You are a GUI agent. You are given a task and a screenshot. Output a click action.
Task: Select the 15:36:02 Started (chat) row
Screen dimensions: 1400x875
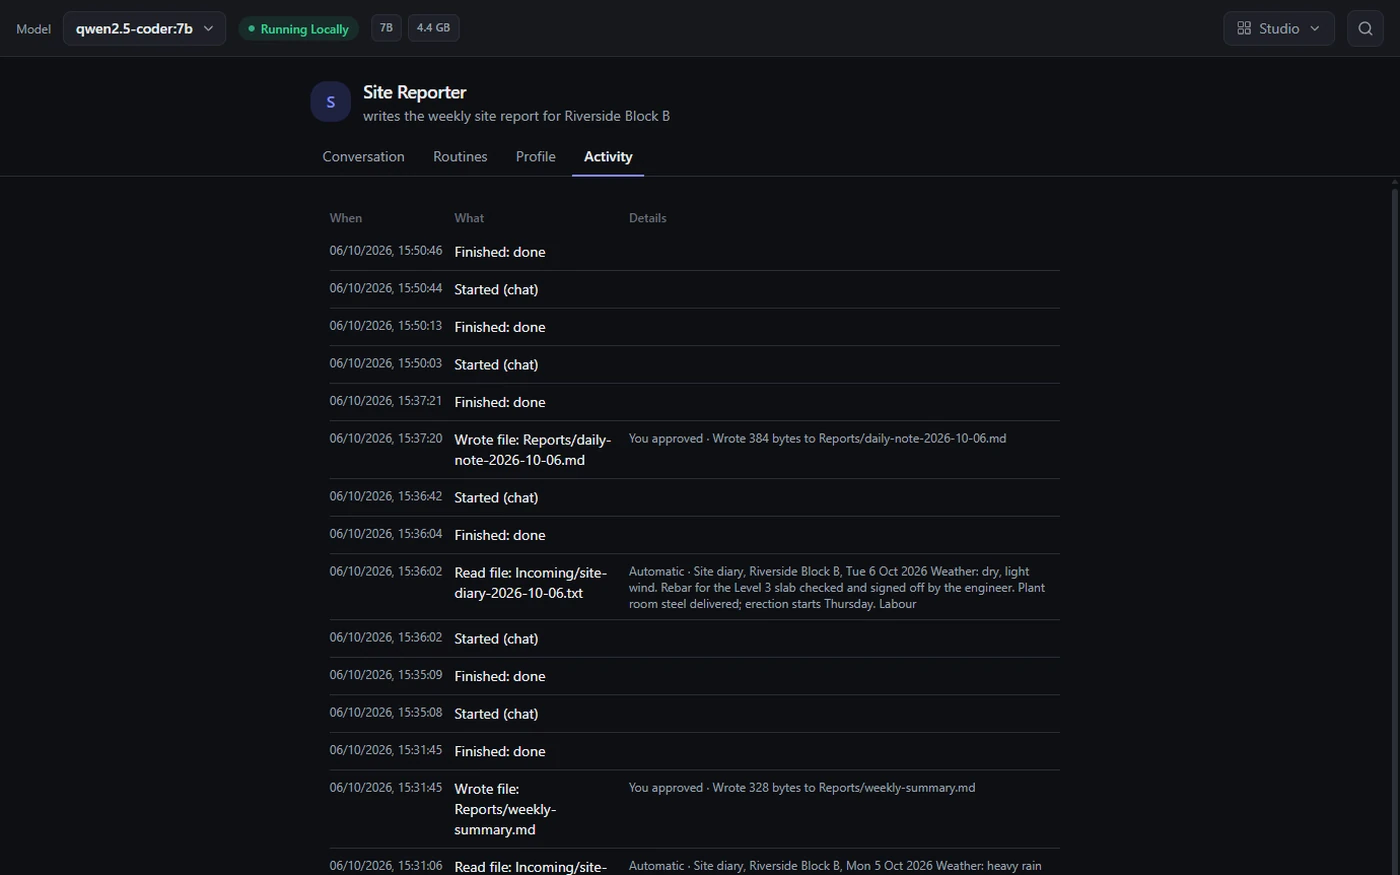[x=694, y=639]
